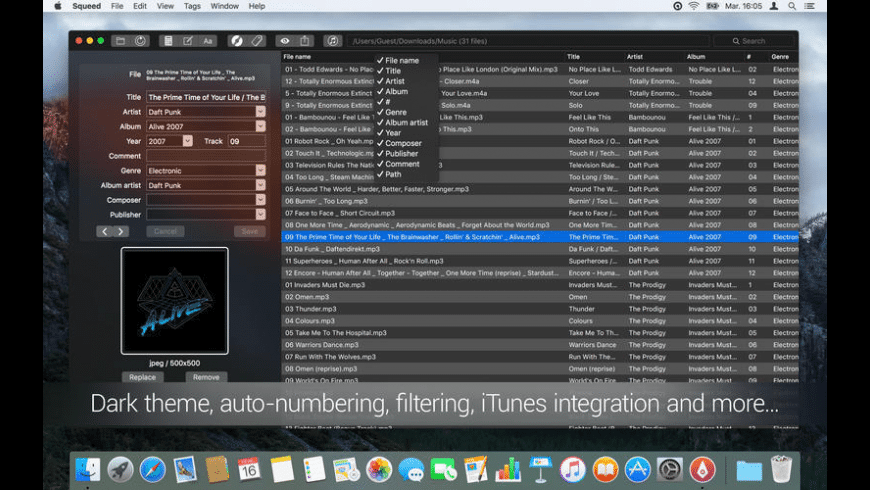Open App Store from the dock

click(x=638, y=469)
